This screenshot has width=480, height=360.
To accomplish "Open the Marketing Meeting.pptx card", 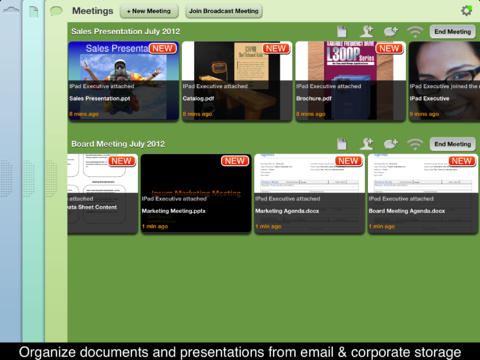I will click(196, 194).
